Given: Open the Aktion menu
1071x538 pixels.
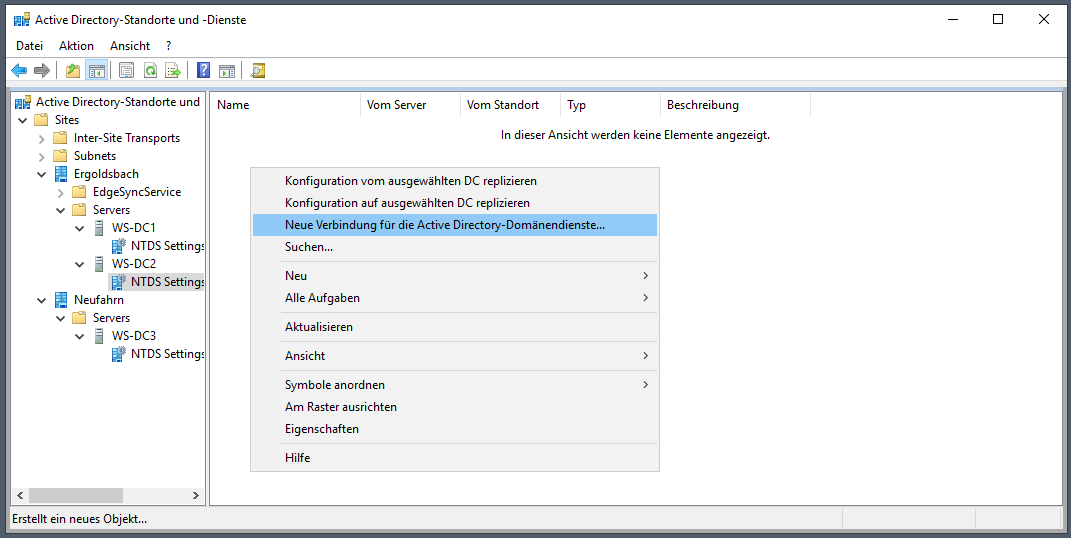Looking at the screenshot, I should [76, 46].
